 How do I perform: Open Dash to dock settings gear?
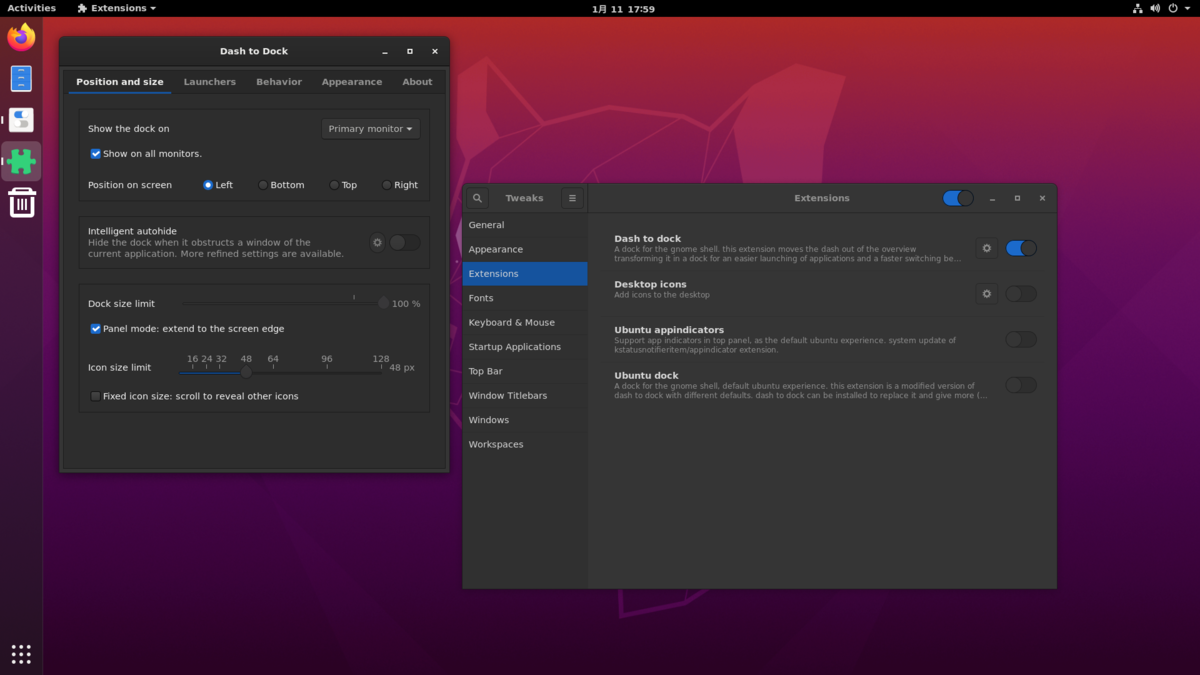point(987,248)
